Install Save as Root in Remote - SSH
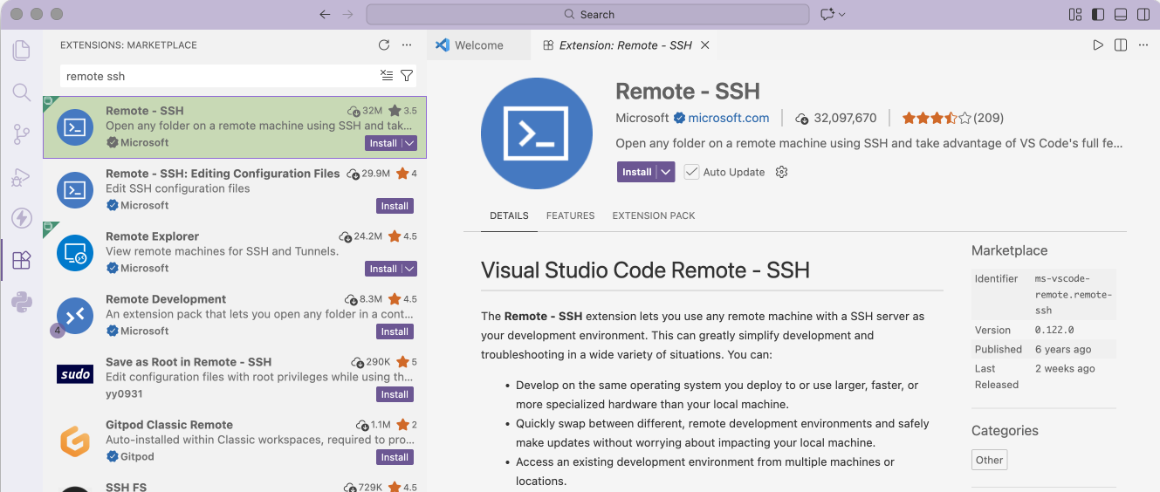This screenshot has width=1160, height=492. point(394,394)
